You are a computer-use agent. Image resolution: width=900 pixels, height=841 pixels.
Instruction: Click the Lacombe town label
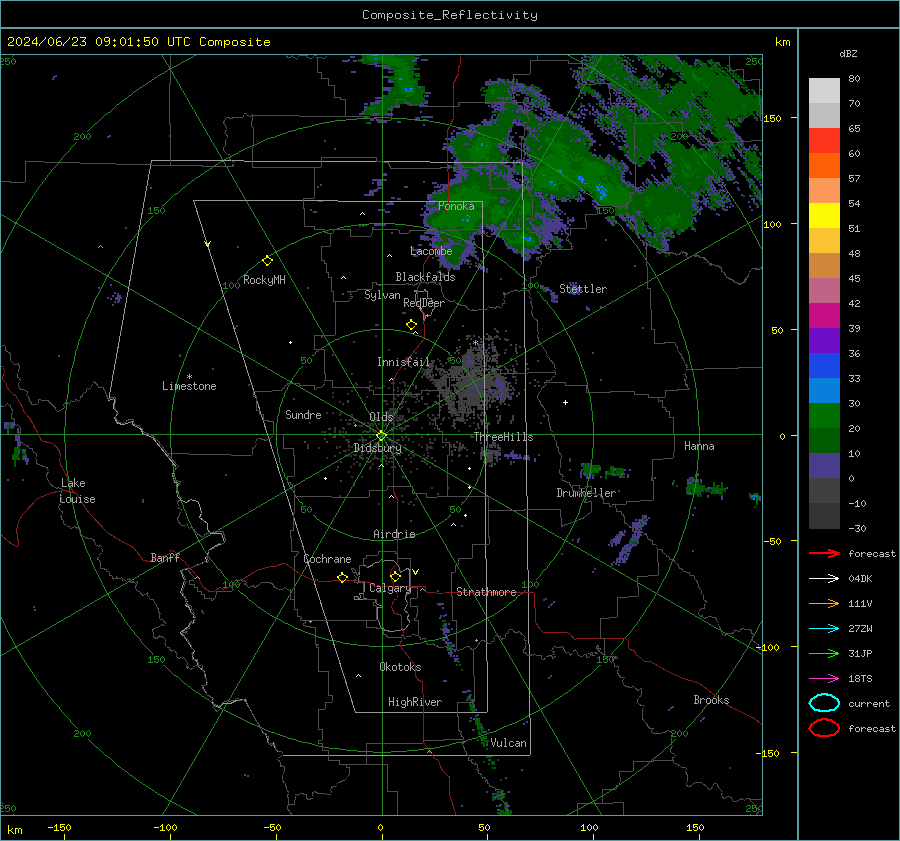tap(431, 251)
